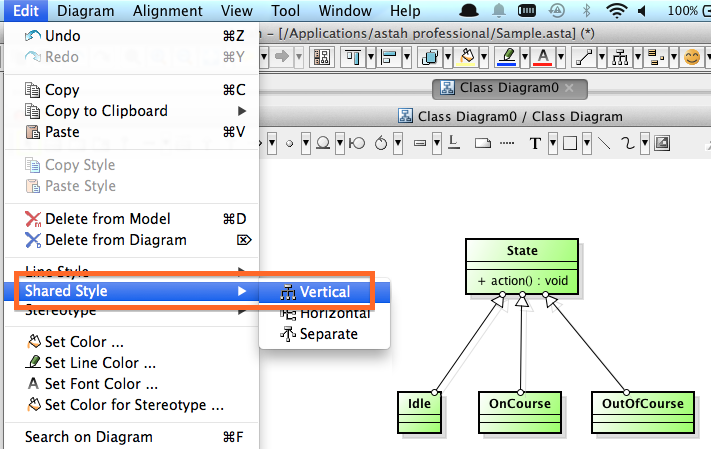
Task: Click the font color 'A' toolbar icon
Action: (x=543, y=56)
